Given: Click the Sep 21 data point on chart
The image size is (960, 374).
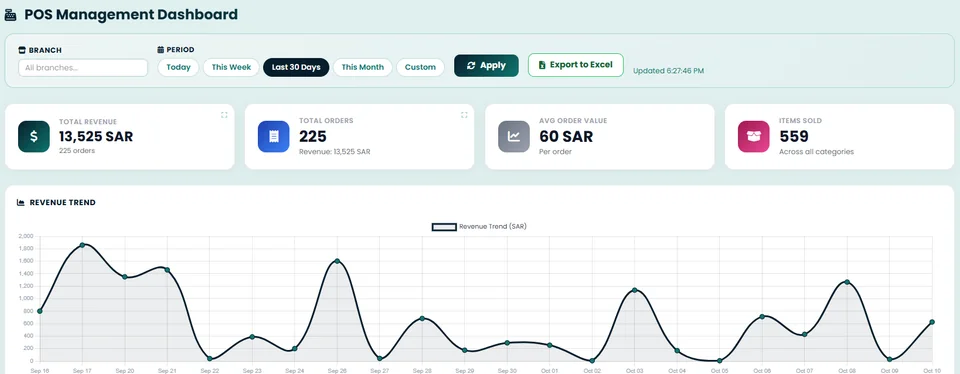Looking at the screenshot, I should click(167, 270).
